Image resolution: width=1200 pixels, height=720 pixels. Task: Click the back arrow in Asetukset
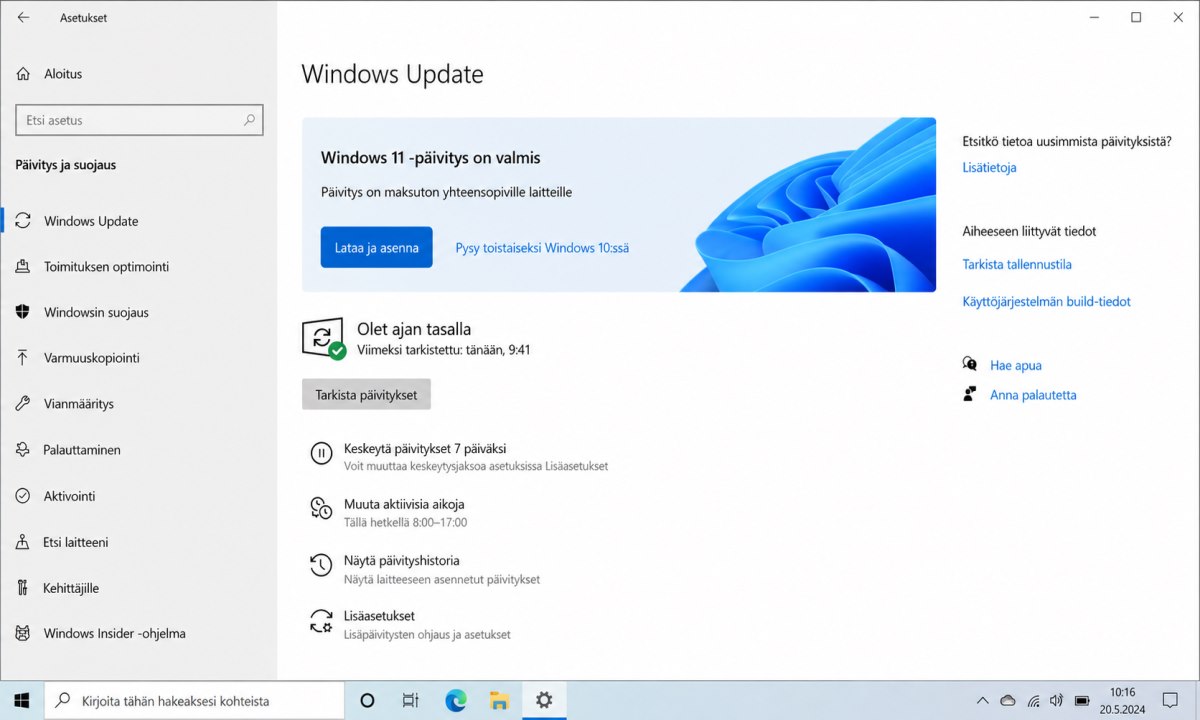[x=23, y=17]
